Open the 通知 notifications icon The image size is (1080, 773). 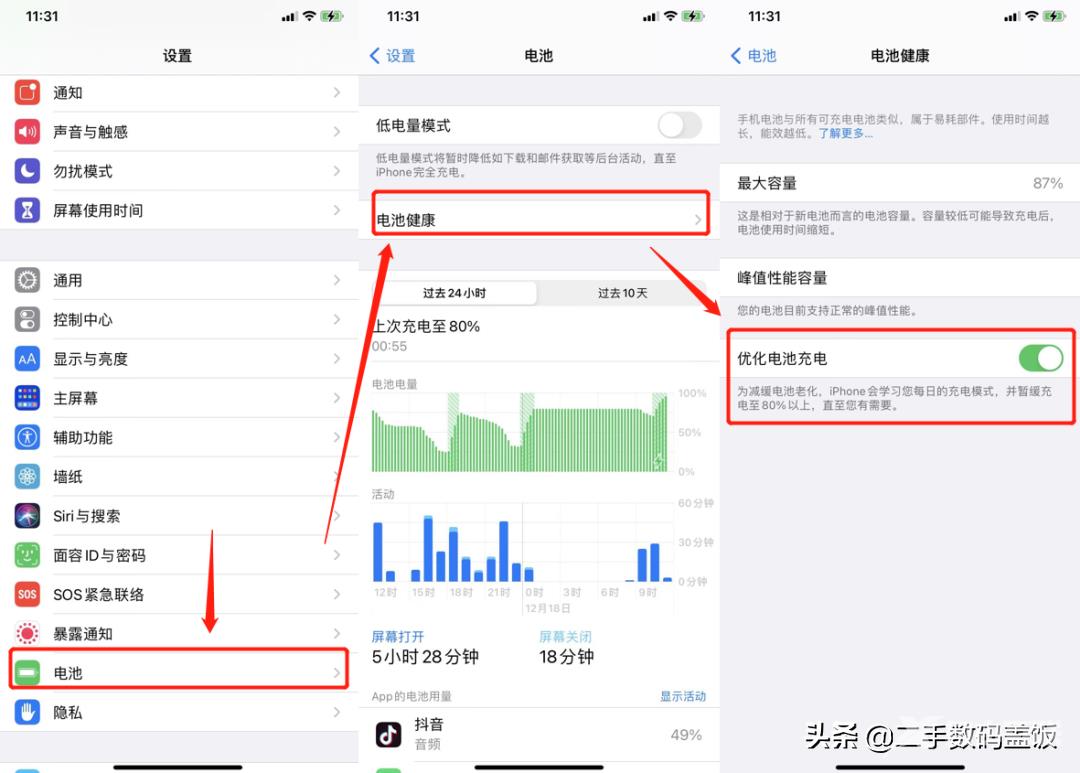28,92
